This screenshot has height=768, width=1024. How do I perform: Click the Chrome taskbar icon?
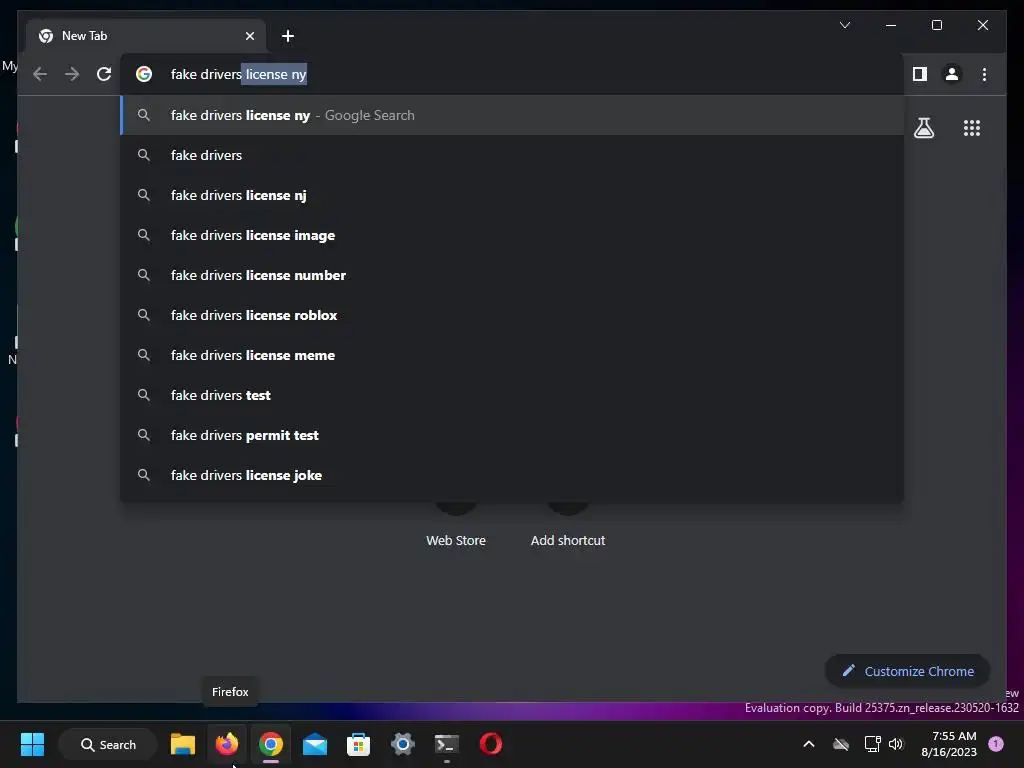(x=270, y=744)
